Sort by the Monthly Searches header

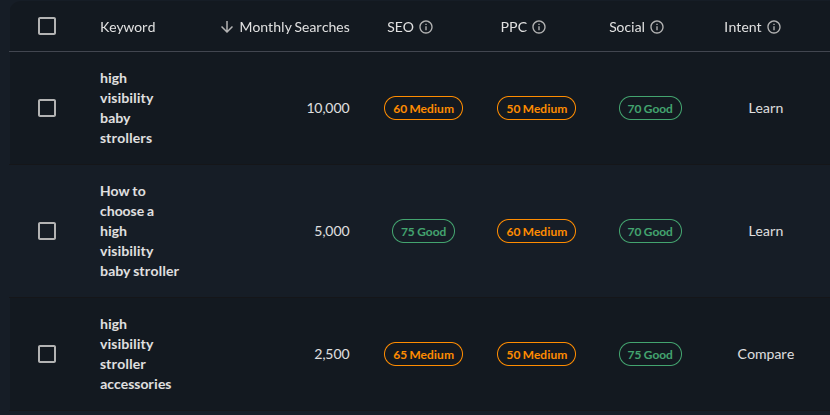(295, 27)
